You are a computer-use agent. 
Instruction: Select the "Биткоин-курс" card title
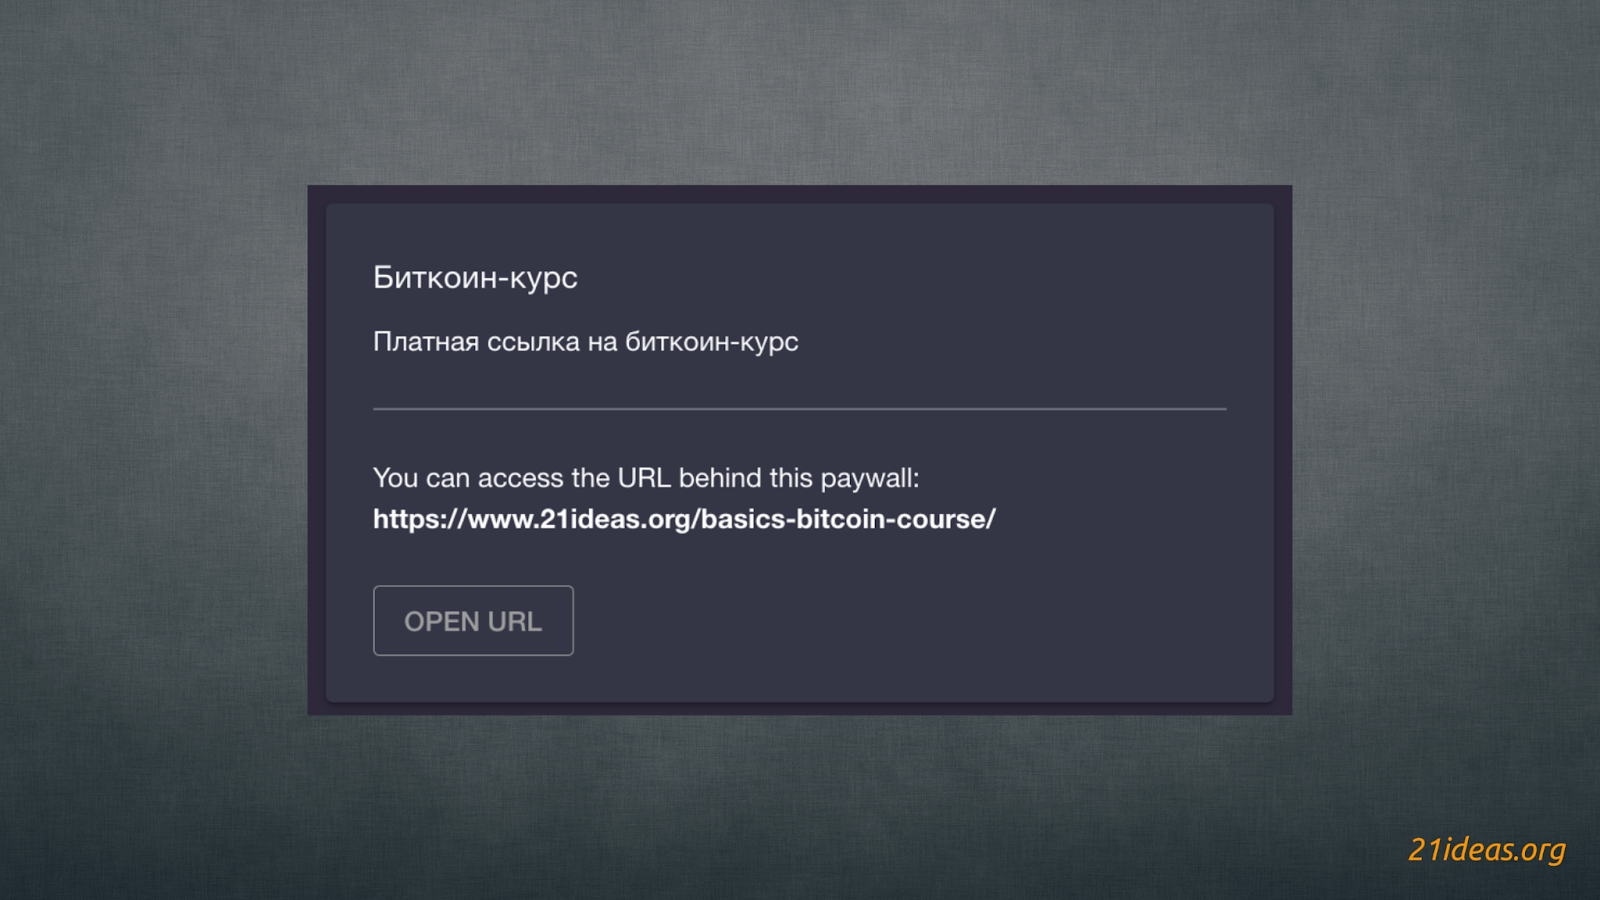pos(475,277)
